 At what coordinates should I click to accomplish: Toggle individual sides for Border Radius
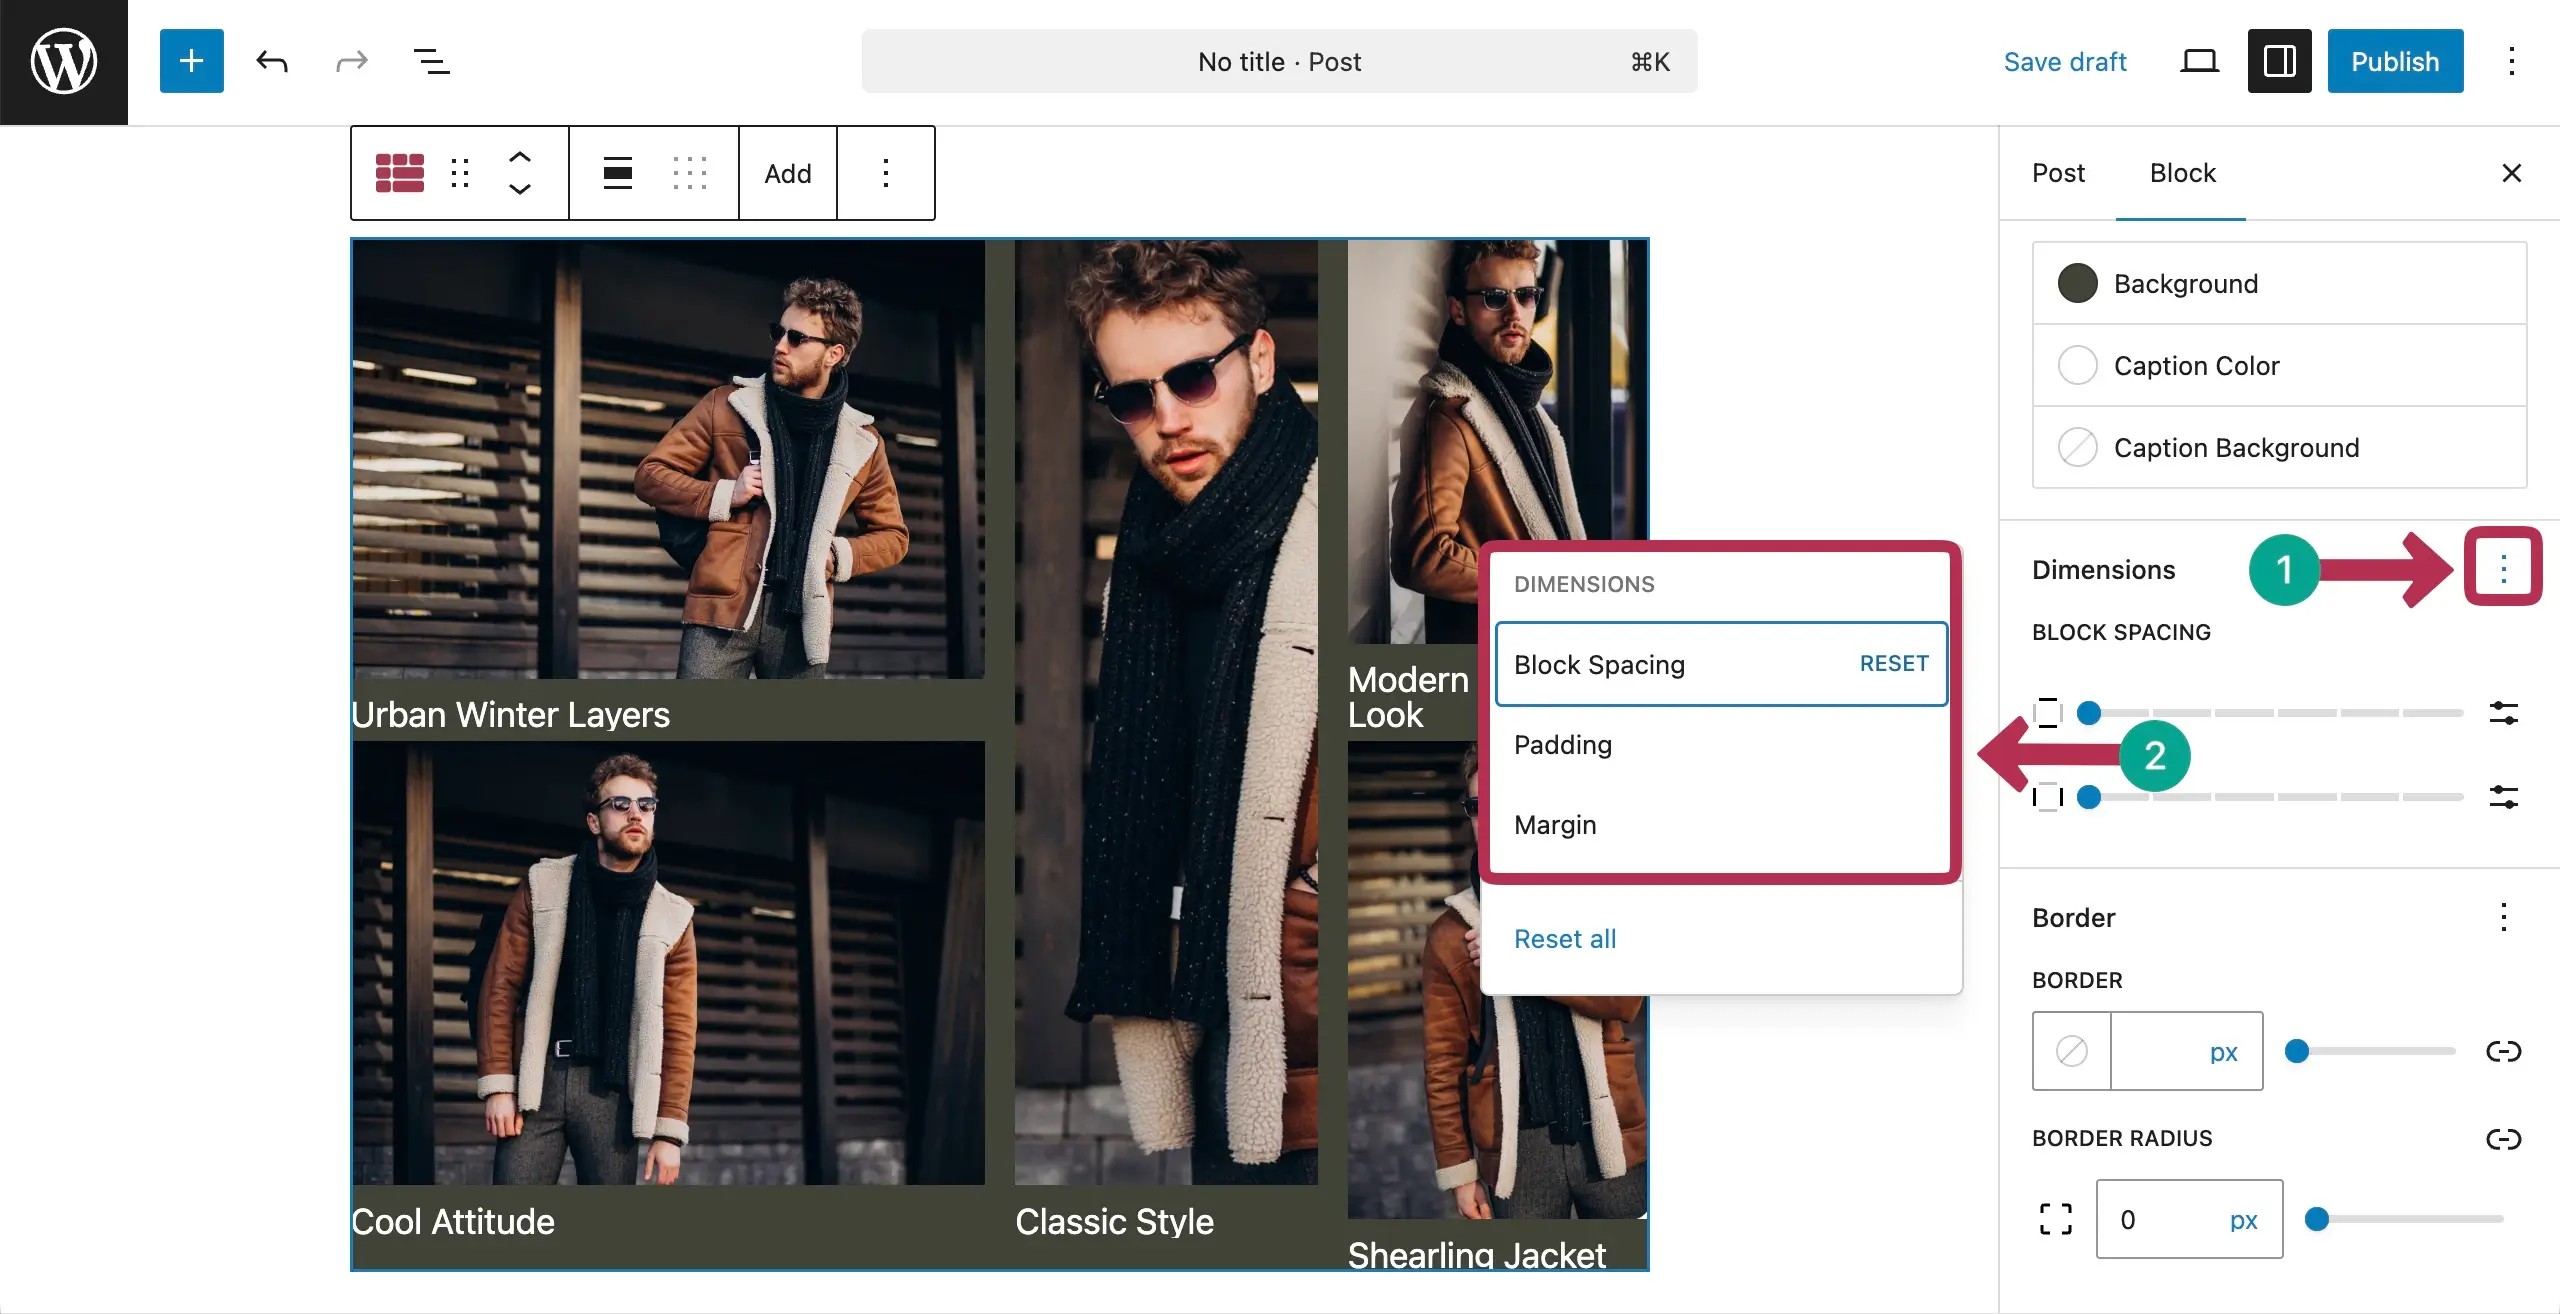pos(2505,1138)
